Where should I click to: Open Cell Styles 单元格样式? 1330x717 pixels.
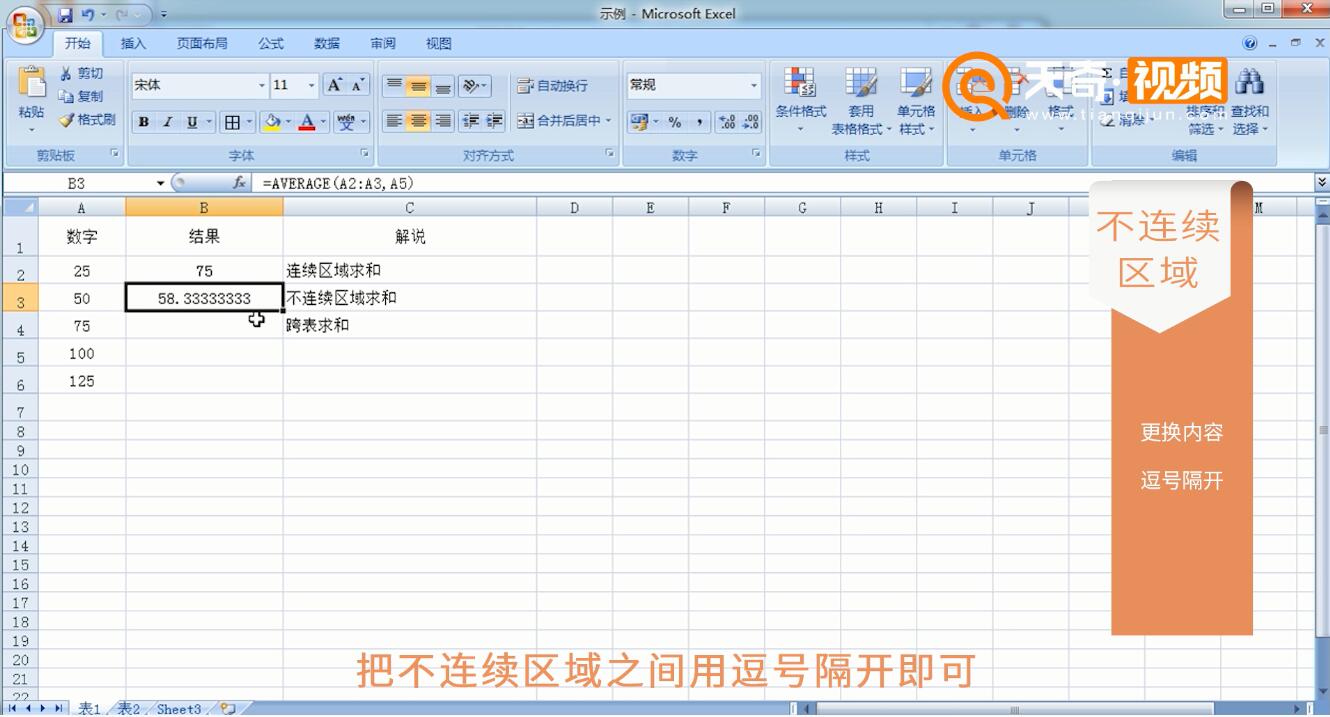pos(916,101)
